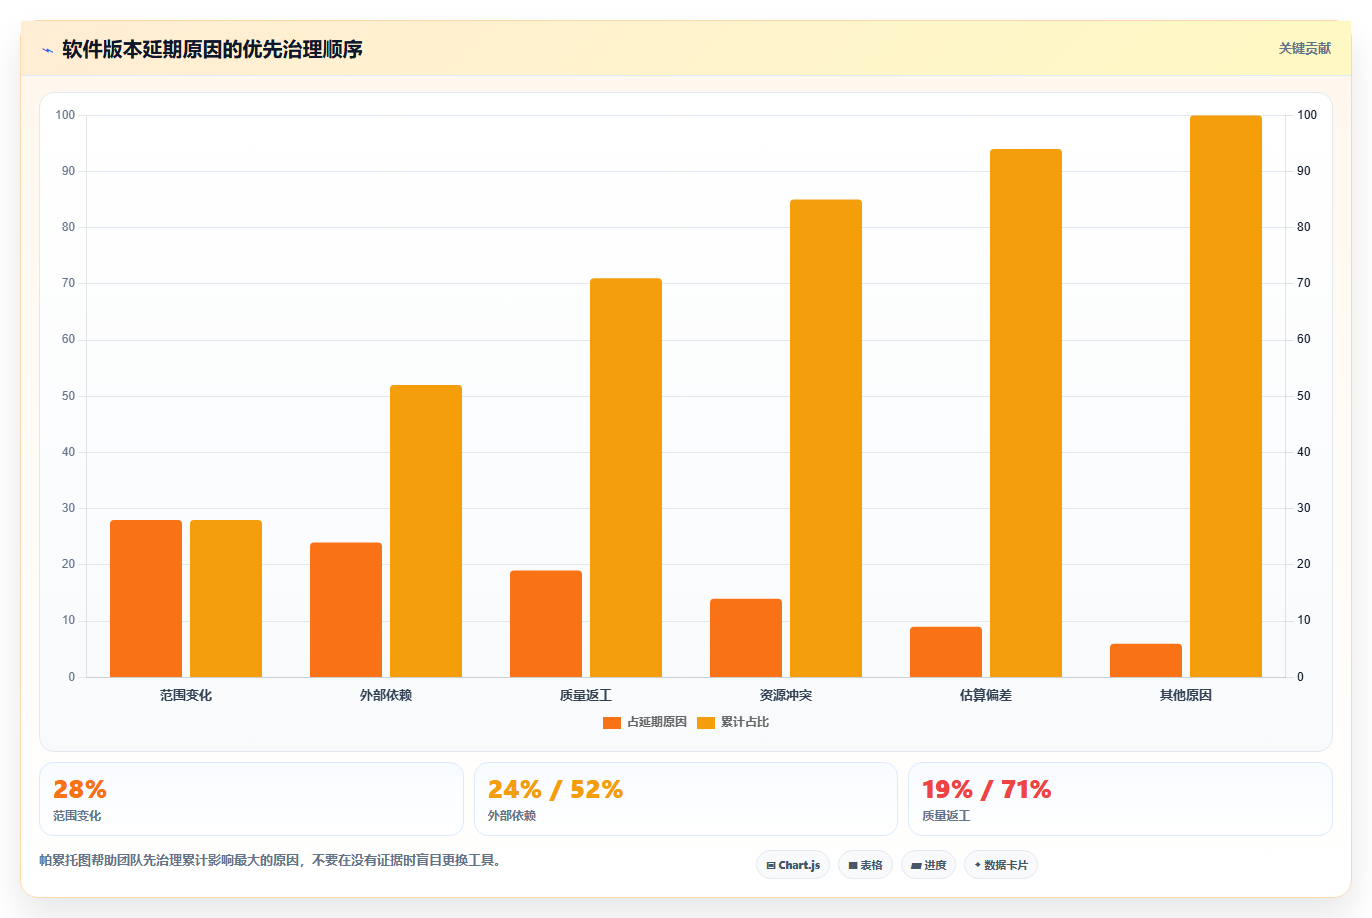The height and width of the screenshot is (918, 1372).
Task: Click the icon in the 表格 tag
Action: (853, 866)
